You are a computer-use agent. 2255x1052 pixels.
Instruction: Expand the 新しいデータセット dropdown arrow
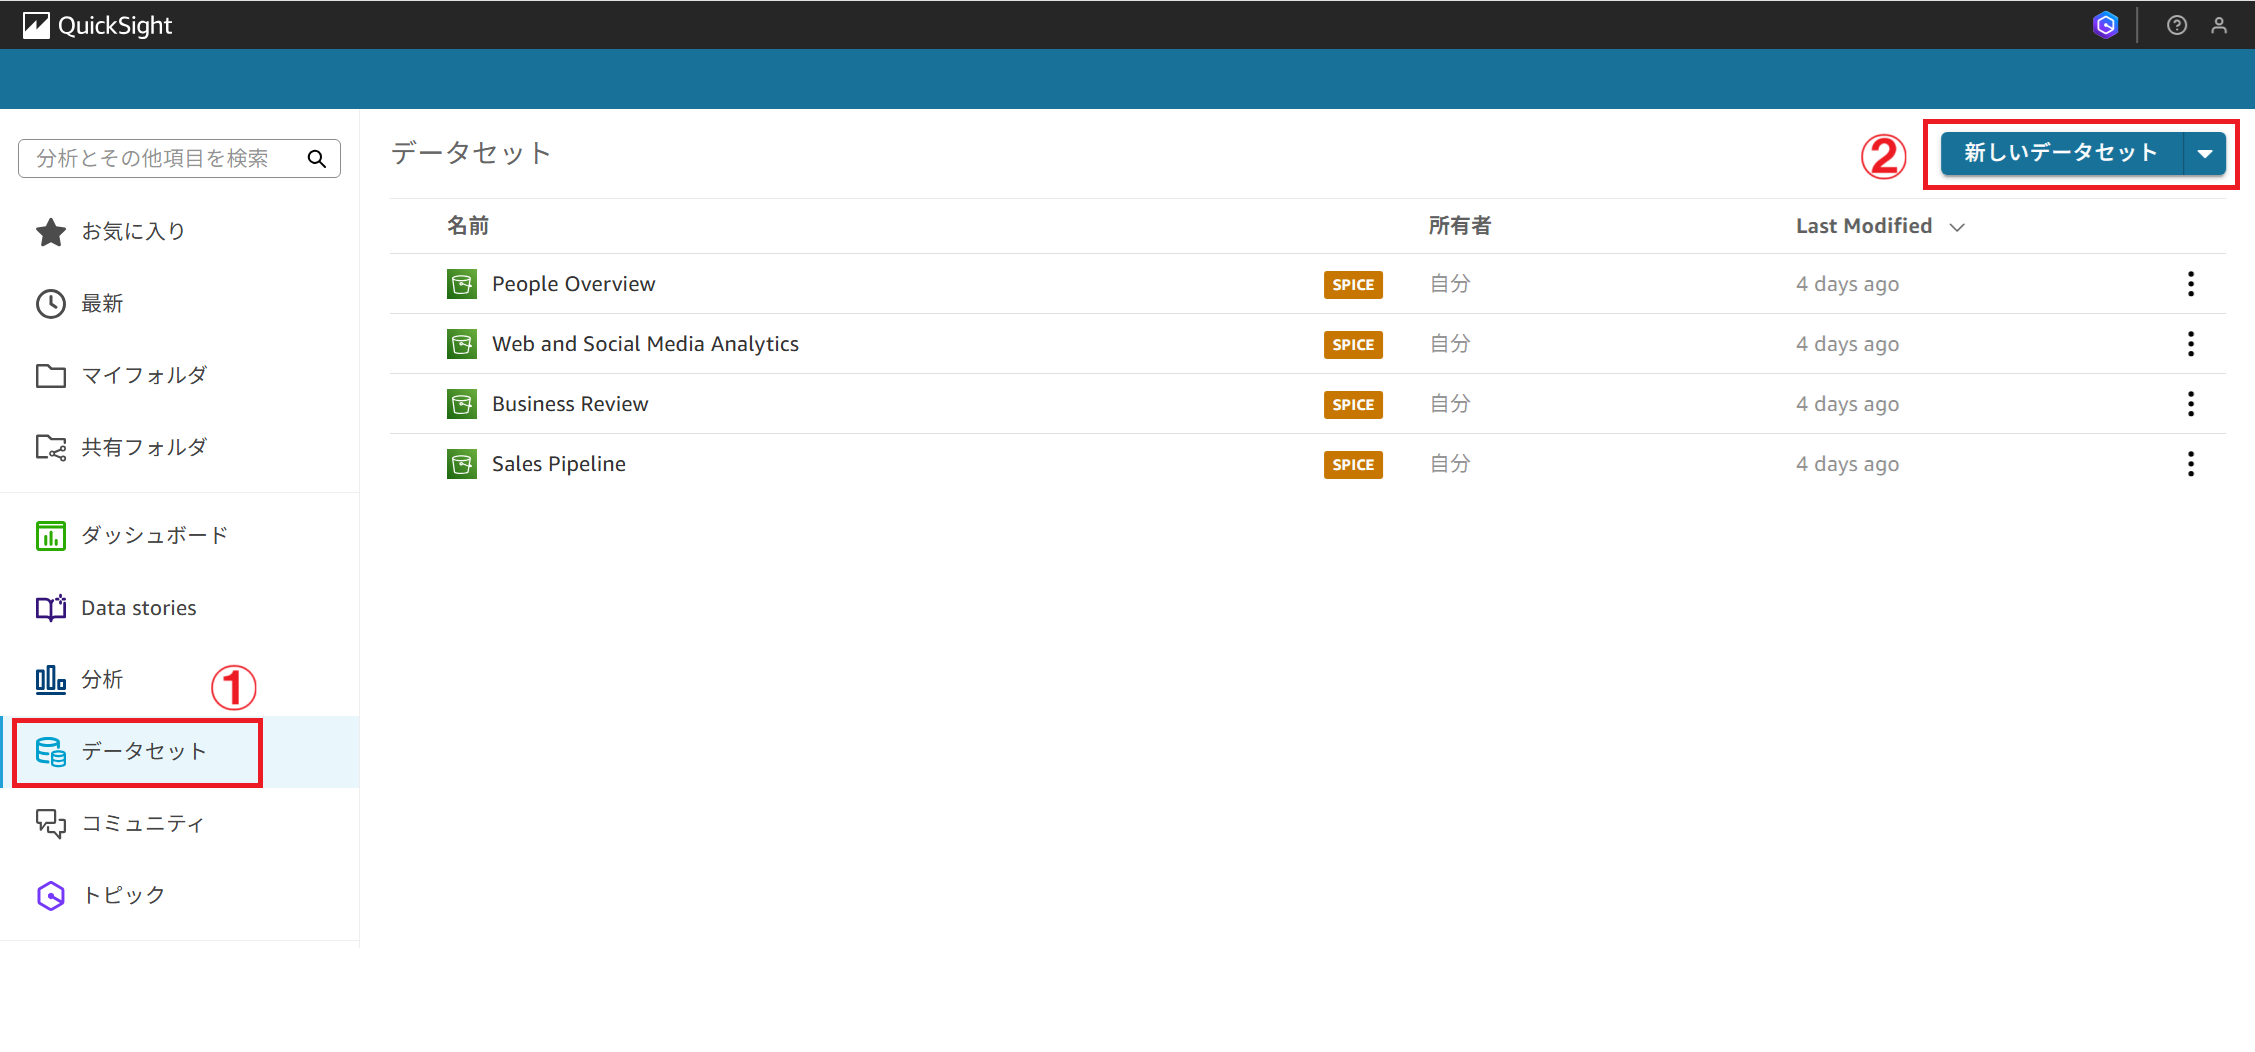pos(2205,154)
